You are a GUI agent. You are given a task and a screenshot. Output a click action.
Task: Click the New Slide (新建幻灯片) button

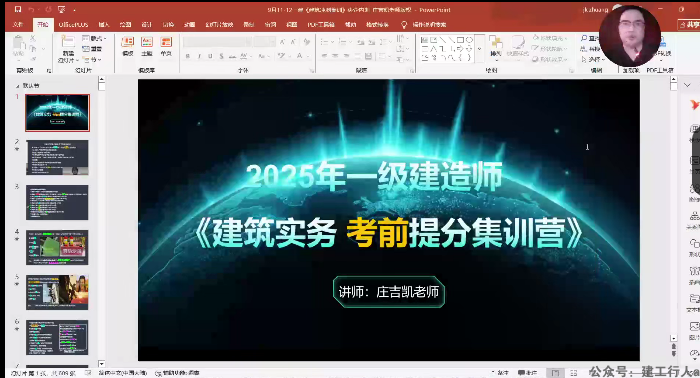(x=68, y=49)
